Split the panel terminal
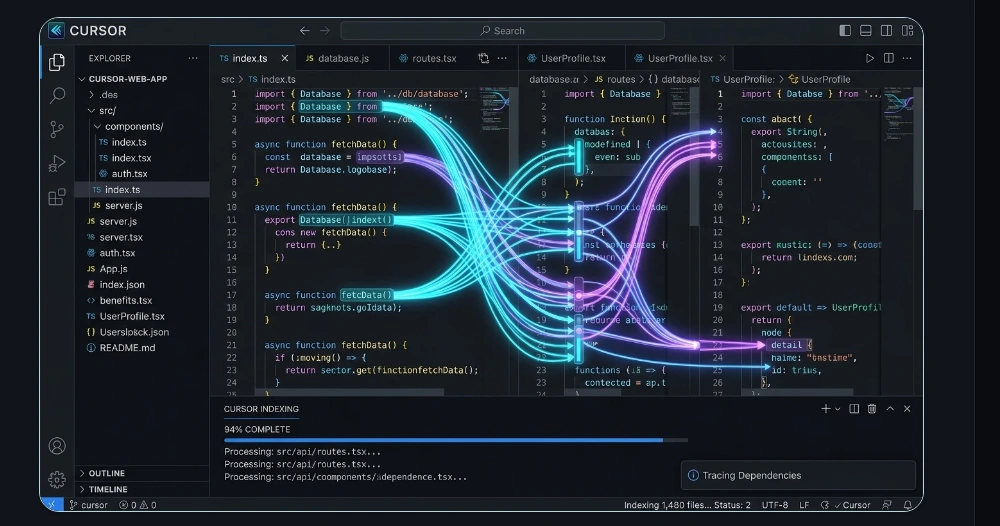The width and height of the screenshot is (1000, 526). pos(854,409)
